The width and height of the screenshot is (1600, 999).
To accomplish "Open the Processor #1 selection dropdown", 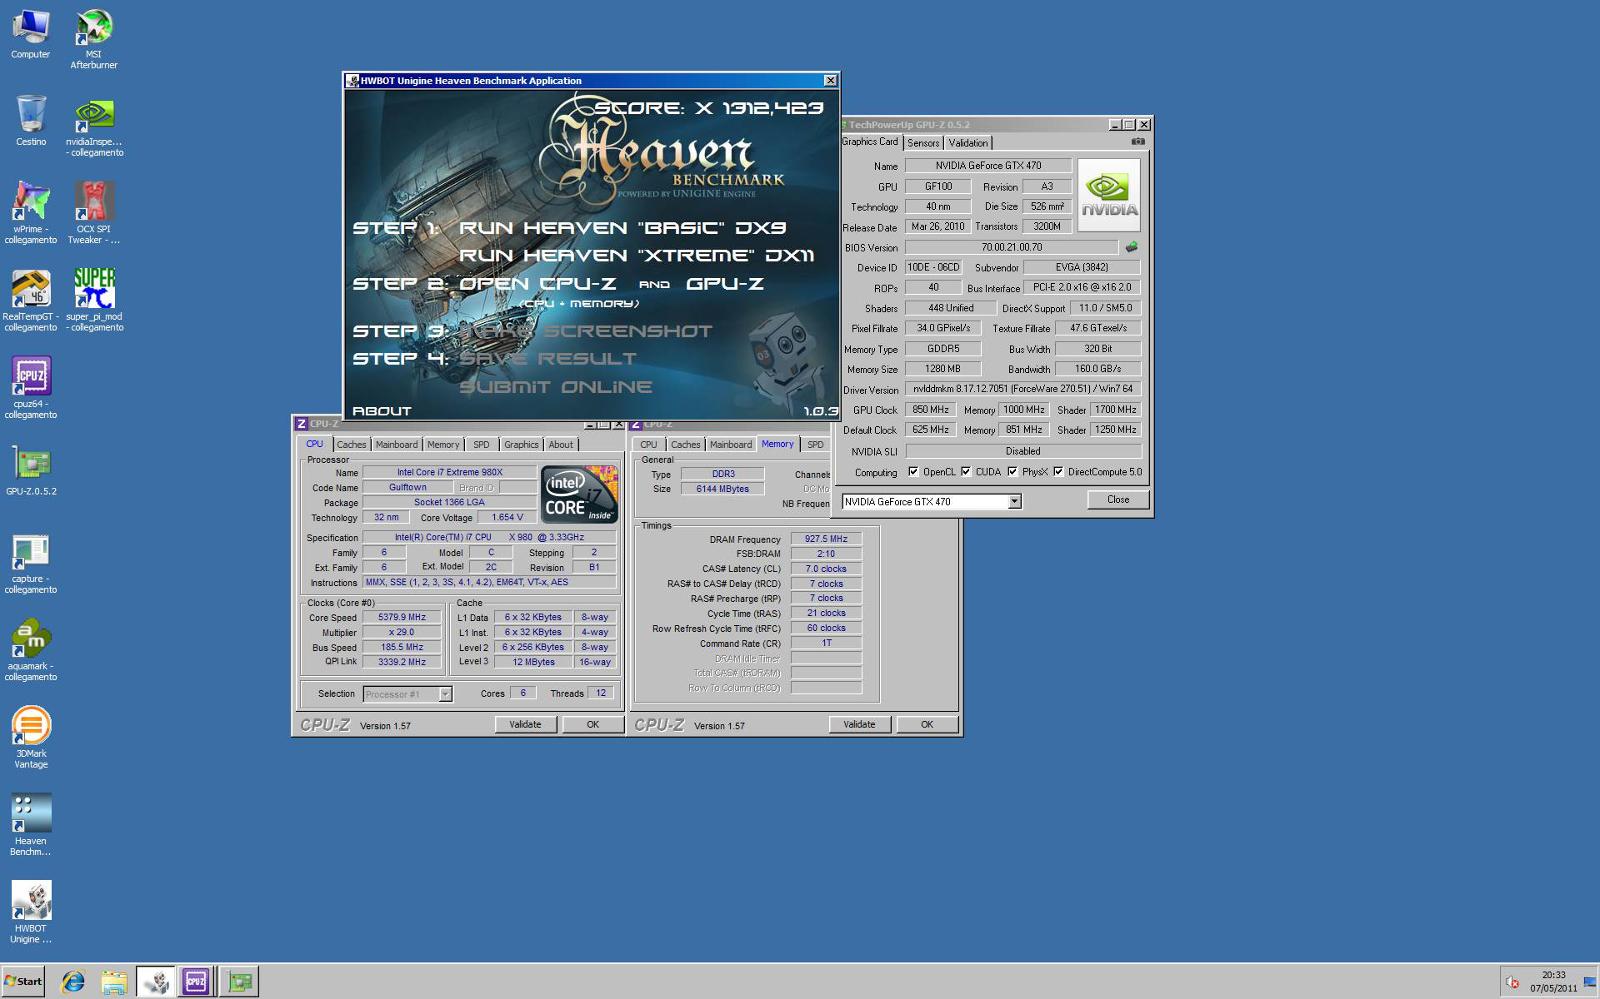I will tap(445, 694).
